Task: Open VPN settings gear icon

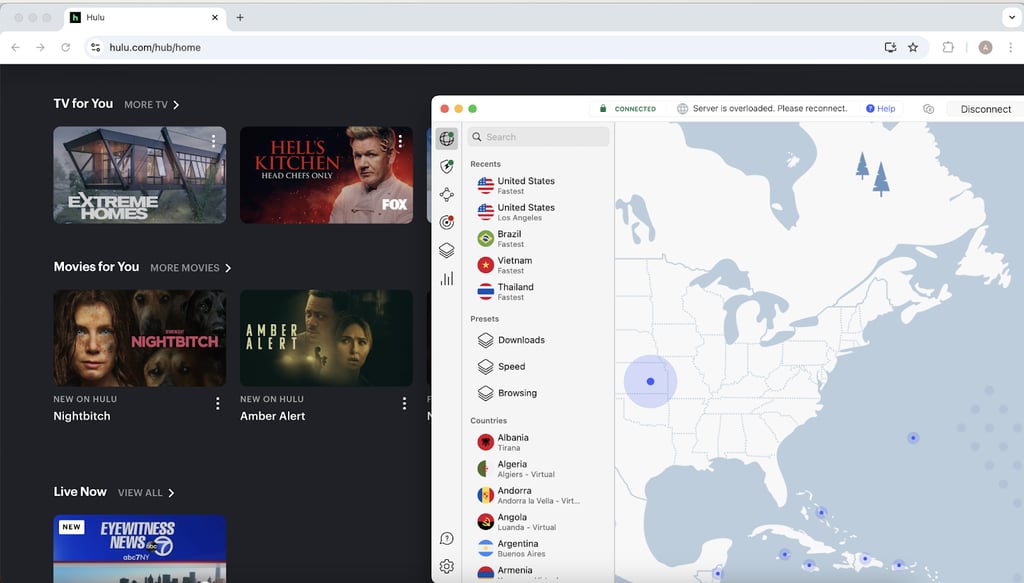Action: (x=447, y=566)
